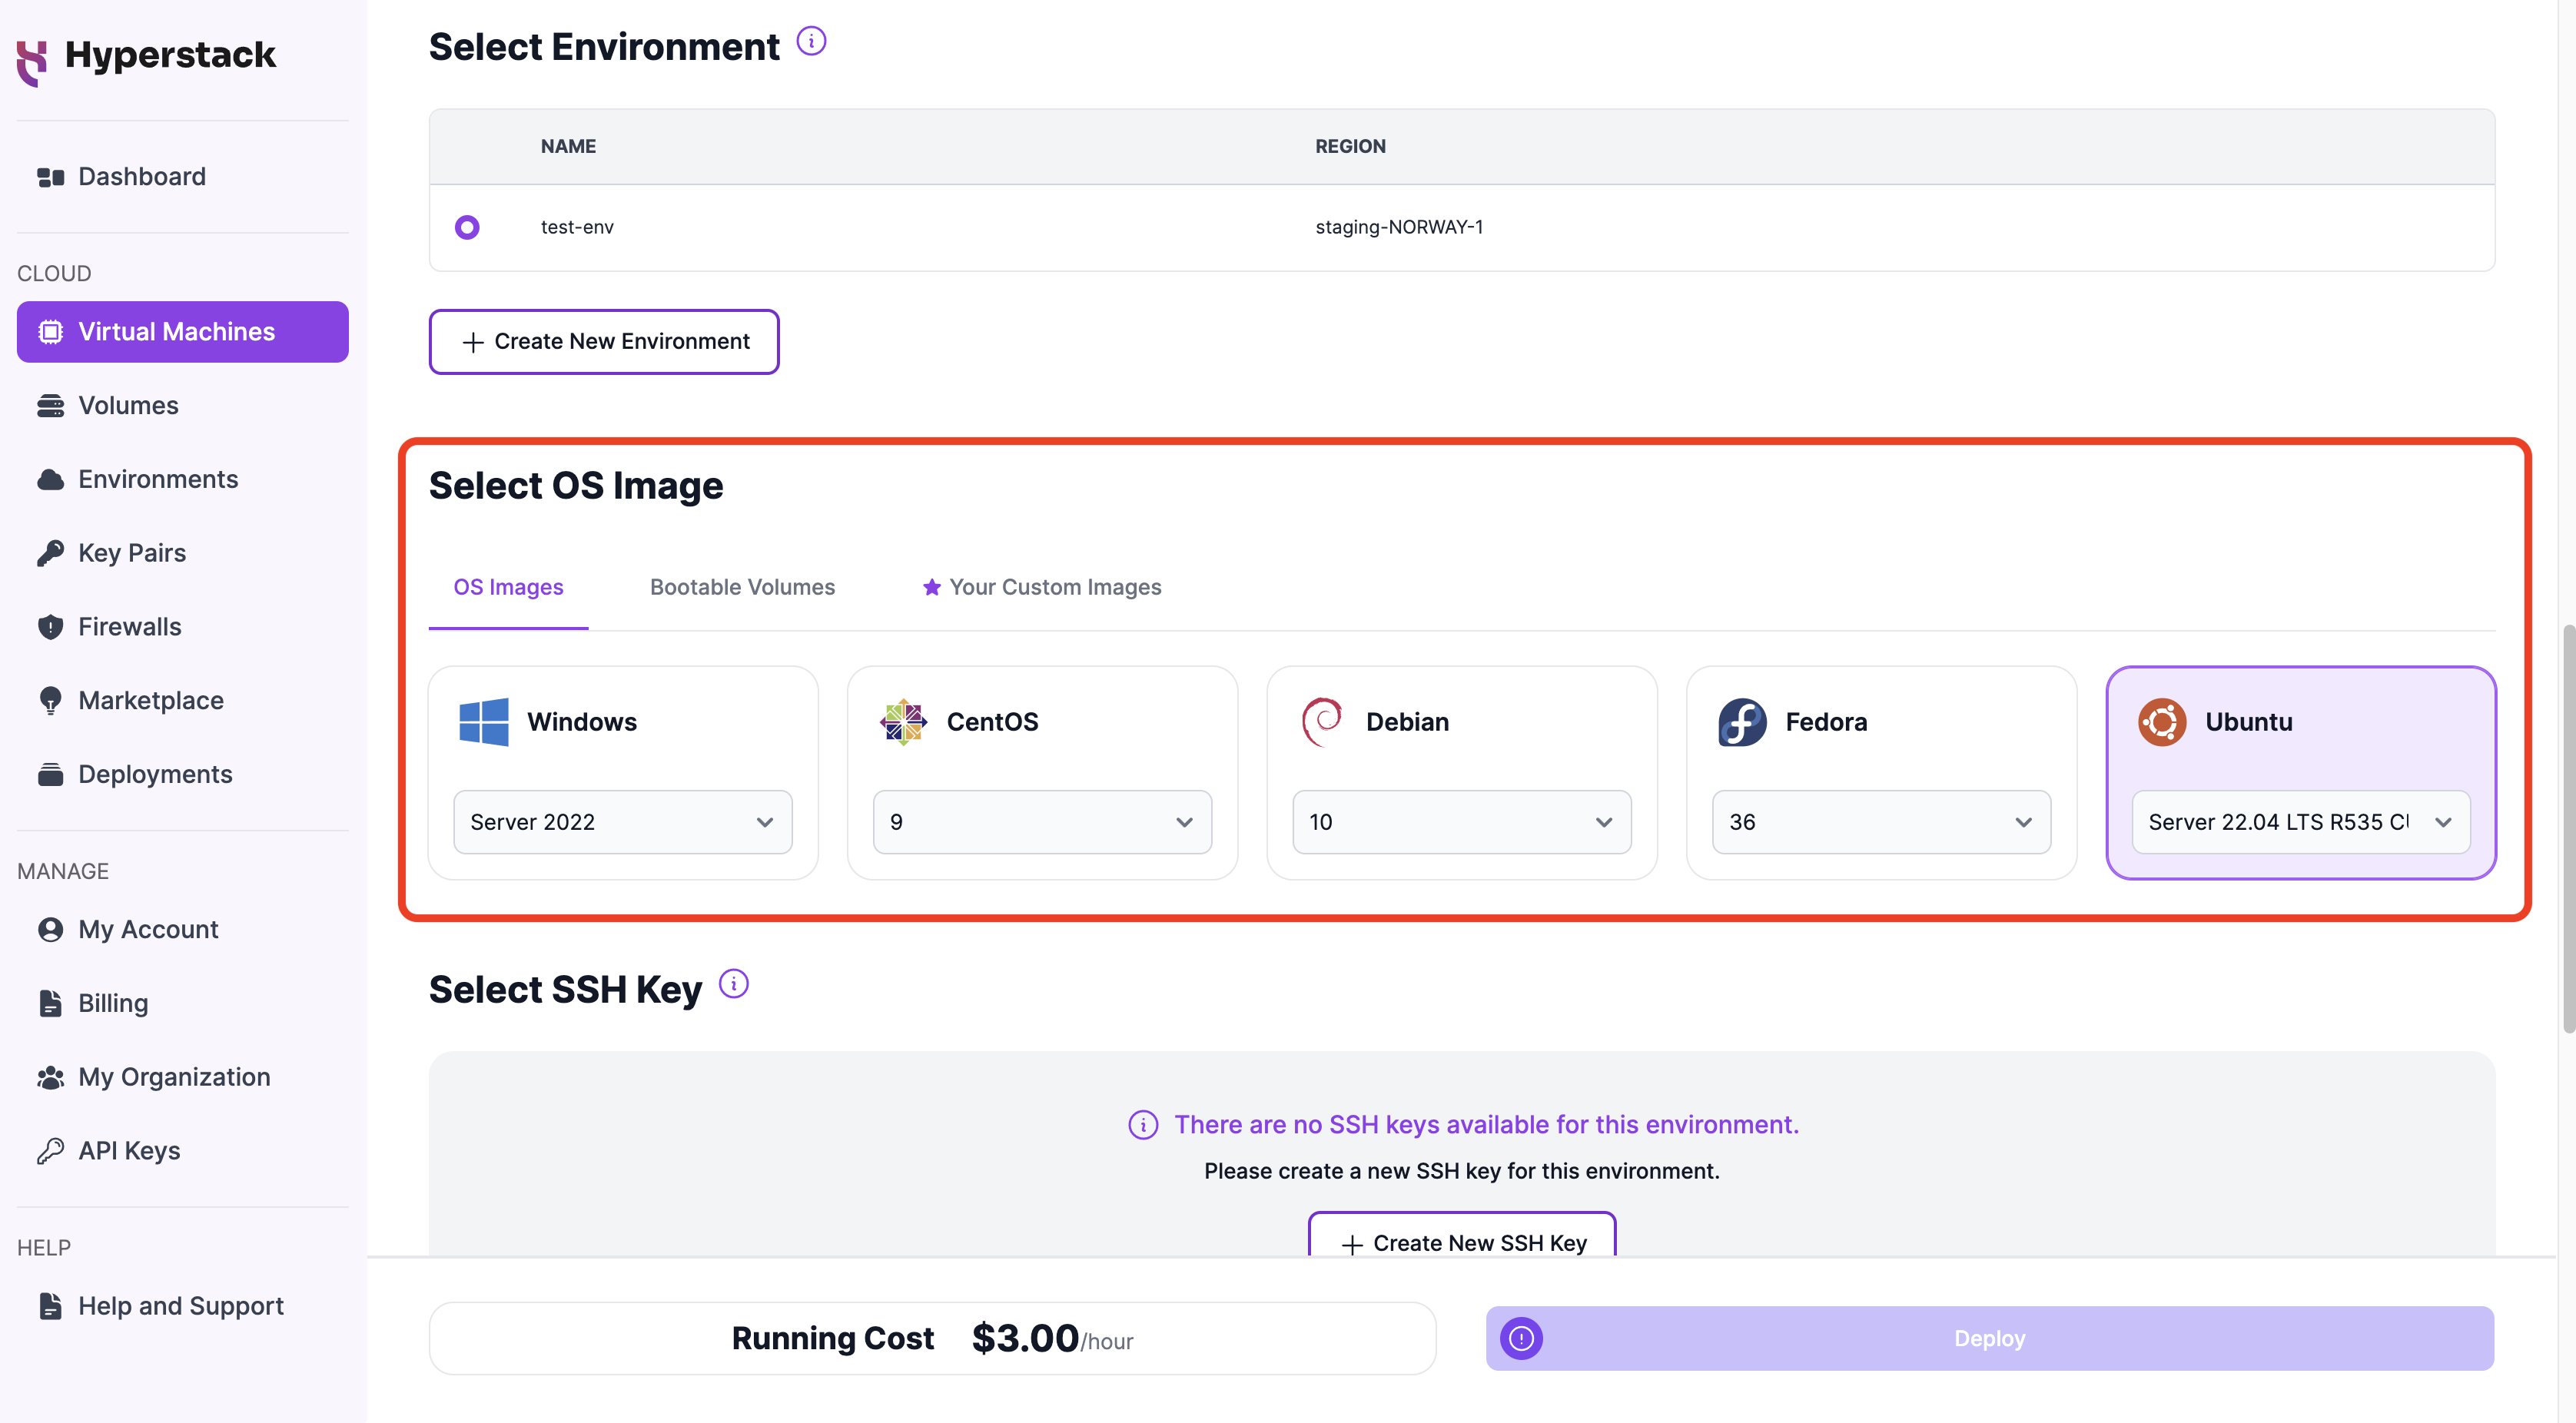Open the Debian version 10 dropdown
Image resolution: width=2576 pixels, height=1423 pixels.
point(1462,822)
